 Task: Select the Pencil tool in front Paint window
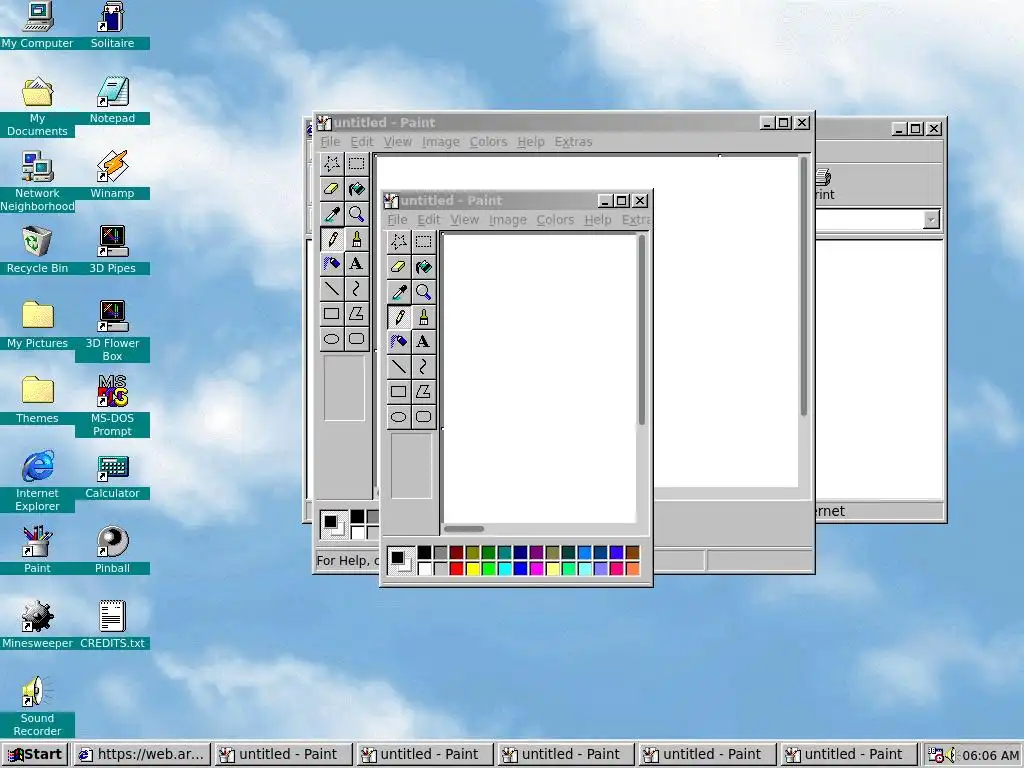[398, 317]
